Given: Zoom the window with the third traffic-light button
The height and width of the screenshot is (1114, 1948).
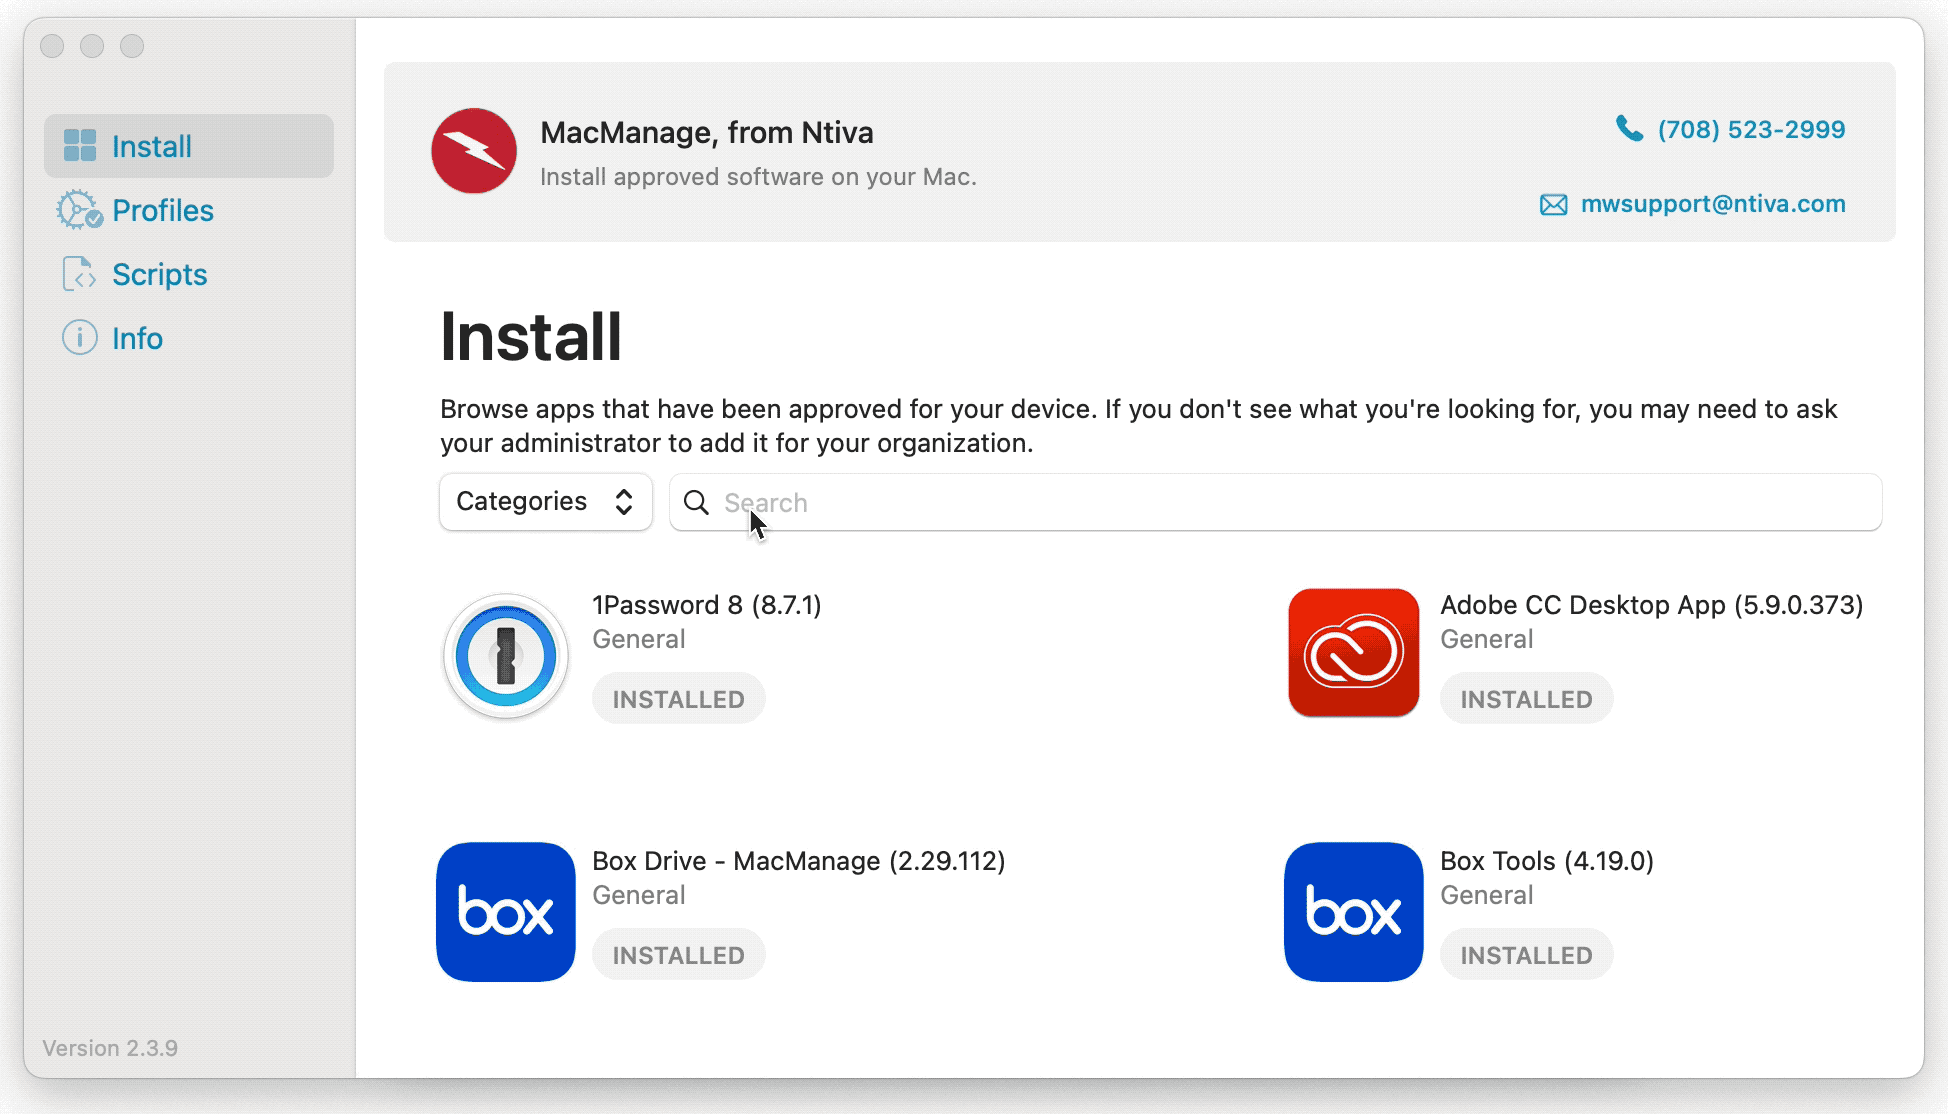Looking at the screenshot, I should pyautogui.click(x=132, y=46).
